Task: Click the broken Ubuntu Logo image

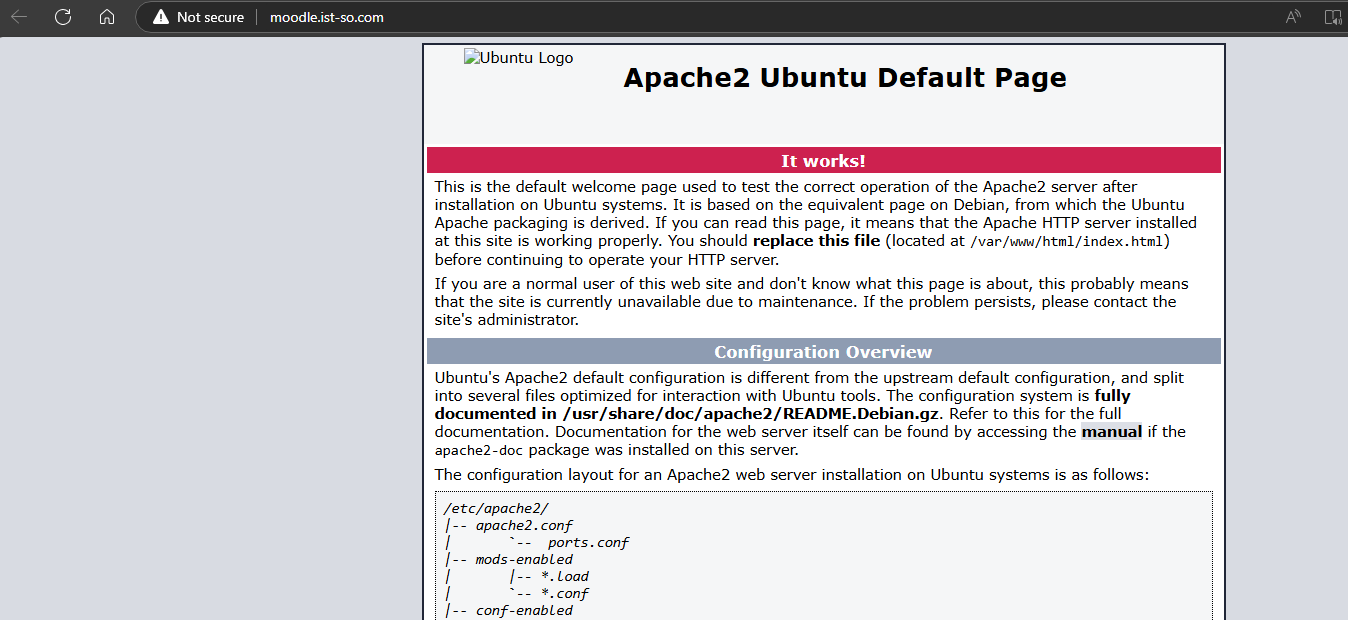Action: (x=518, y=58)
